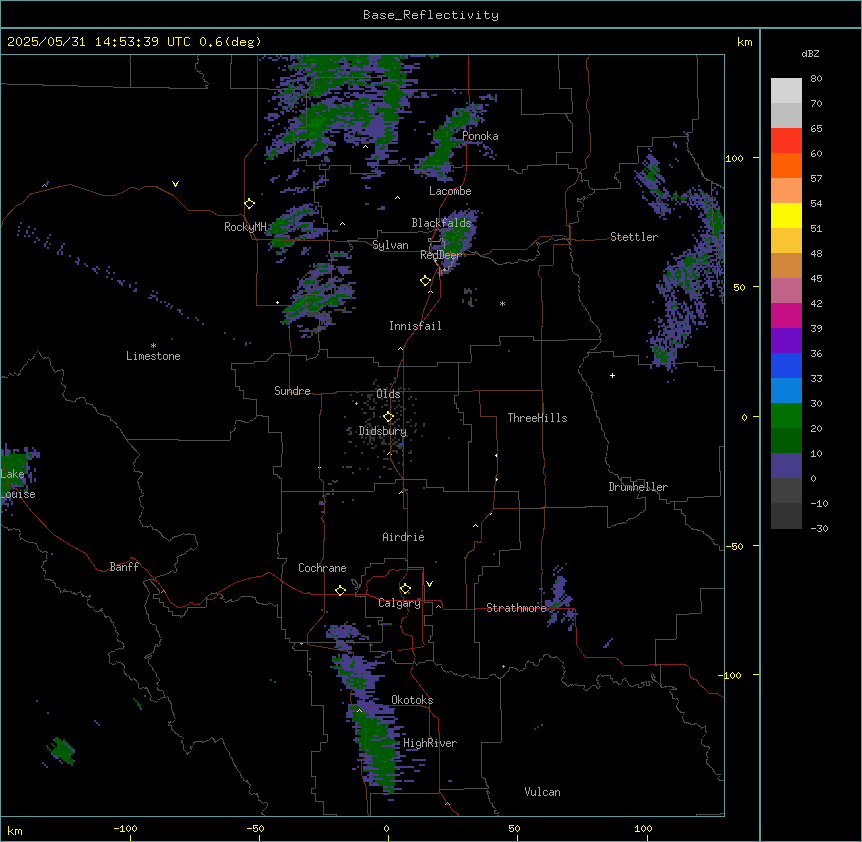Click the RockyMH label
This screenshot has height=842, width=862.
click(x=245, y=227)
